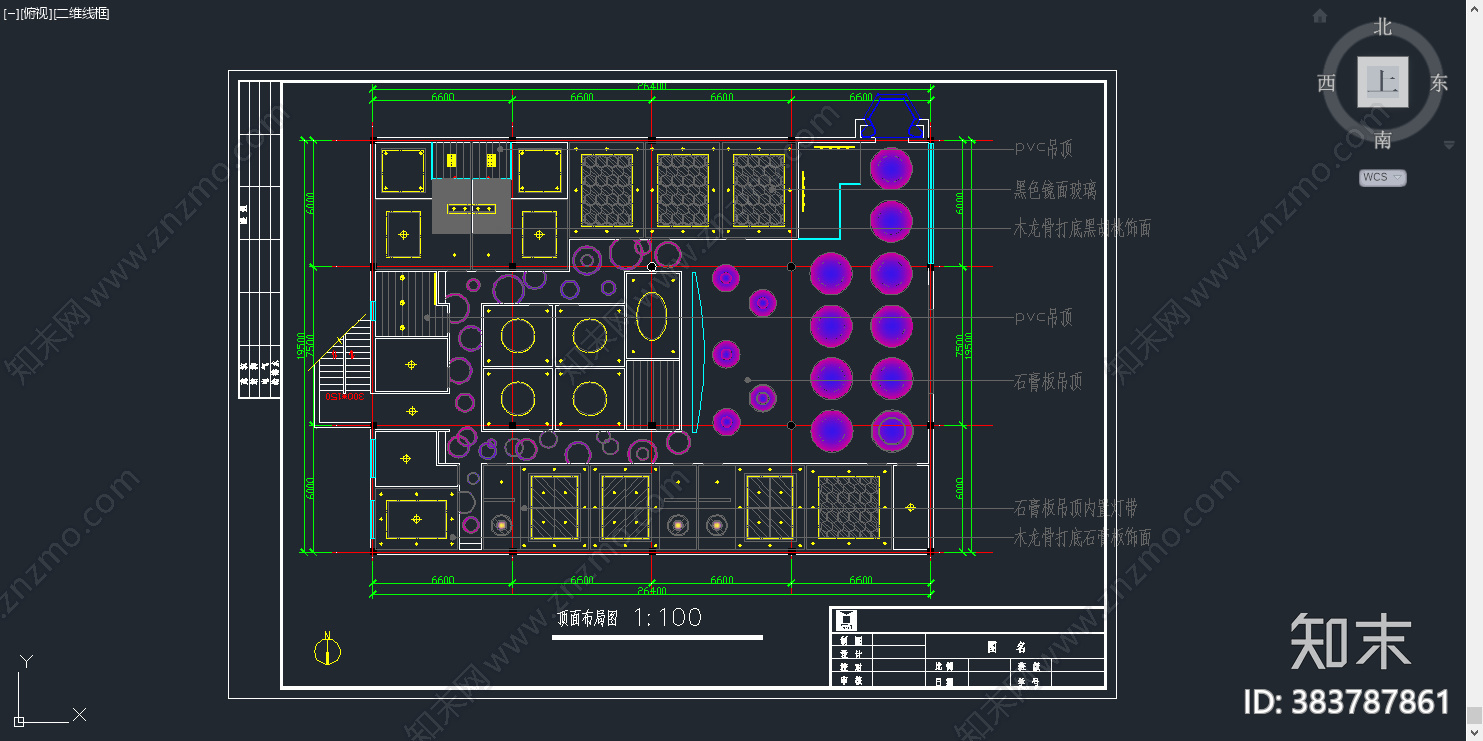The width and height of the screenshot is (1483, 741).
Task: Select the 黑色镜面玻璃 annotation text
Action: pyautogui.click(x=1055, y=189)
